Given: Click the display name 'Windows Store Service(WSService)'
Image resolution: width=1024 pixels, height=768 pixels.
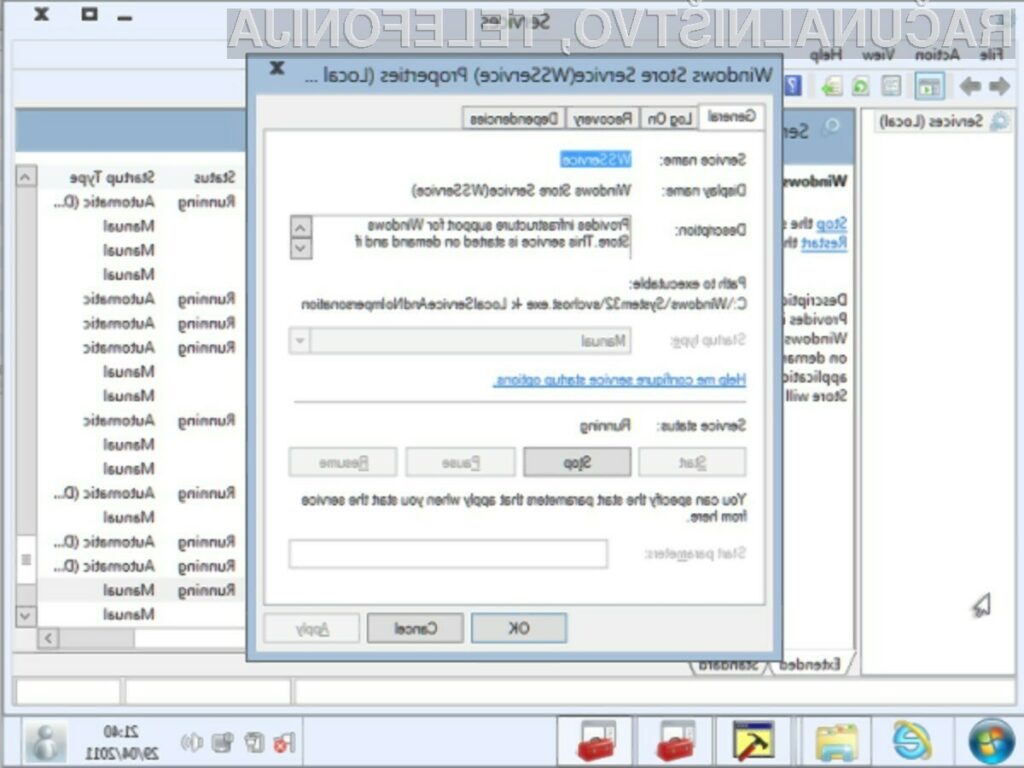Looking at the screenshot, I should point(522,190).
